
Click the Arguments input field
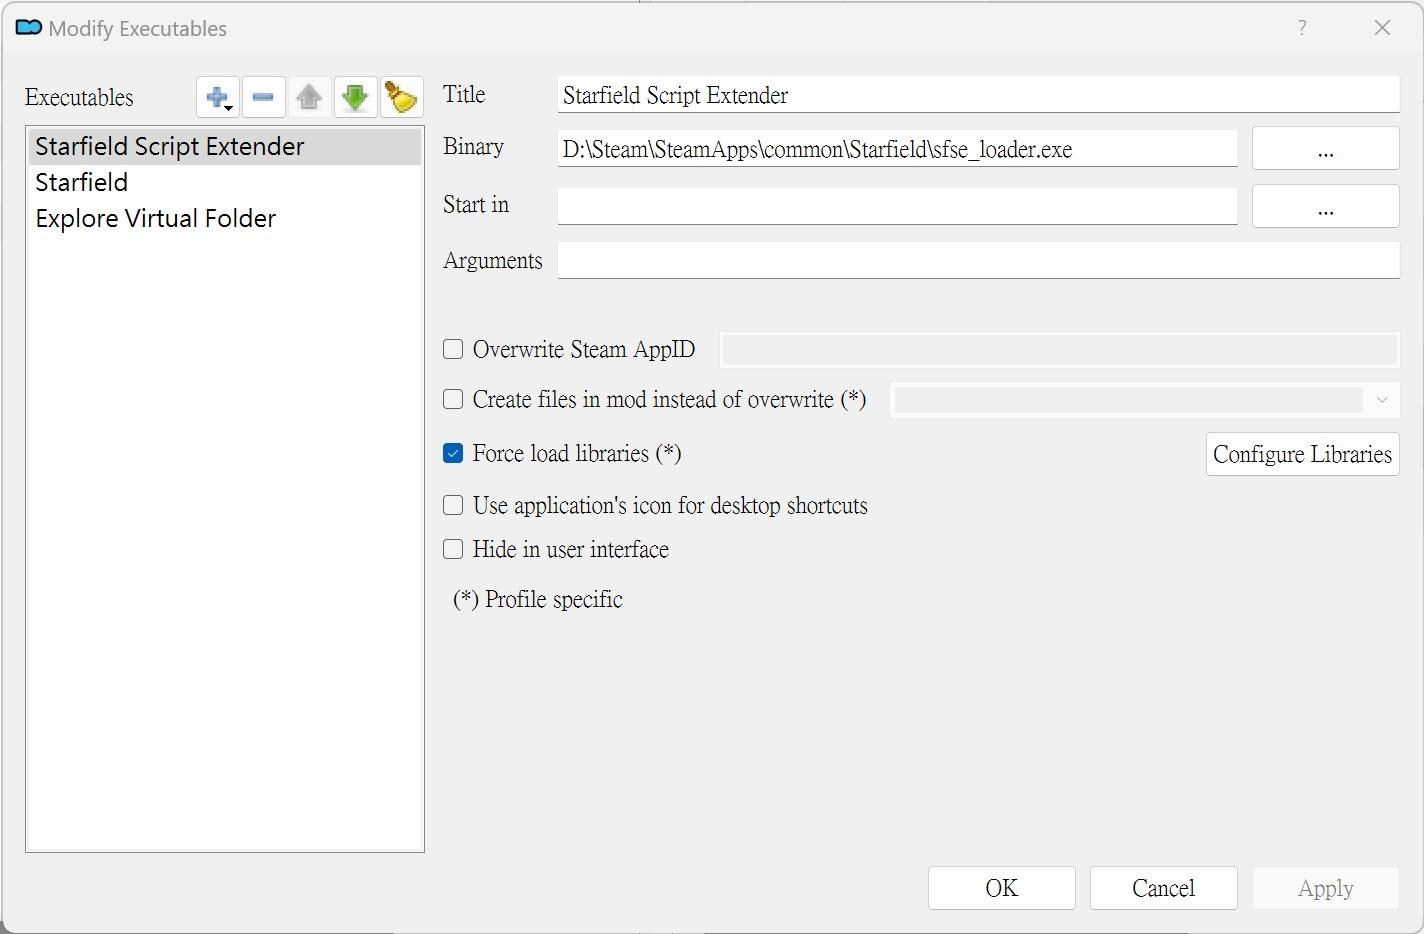[x=977, y=261]
